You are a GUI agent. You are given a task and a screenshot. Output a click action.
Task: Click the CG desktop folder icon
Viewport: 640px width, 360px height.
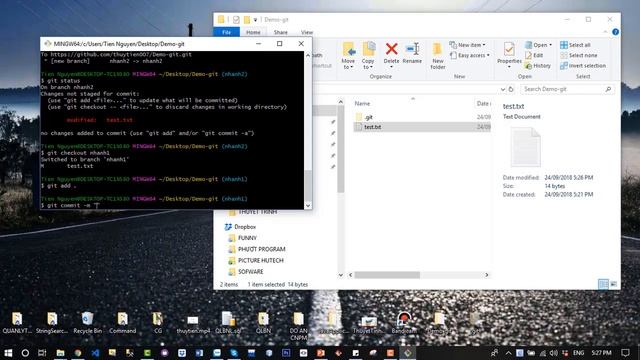click(158, 323)
